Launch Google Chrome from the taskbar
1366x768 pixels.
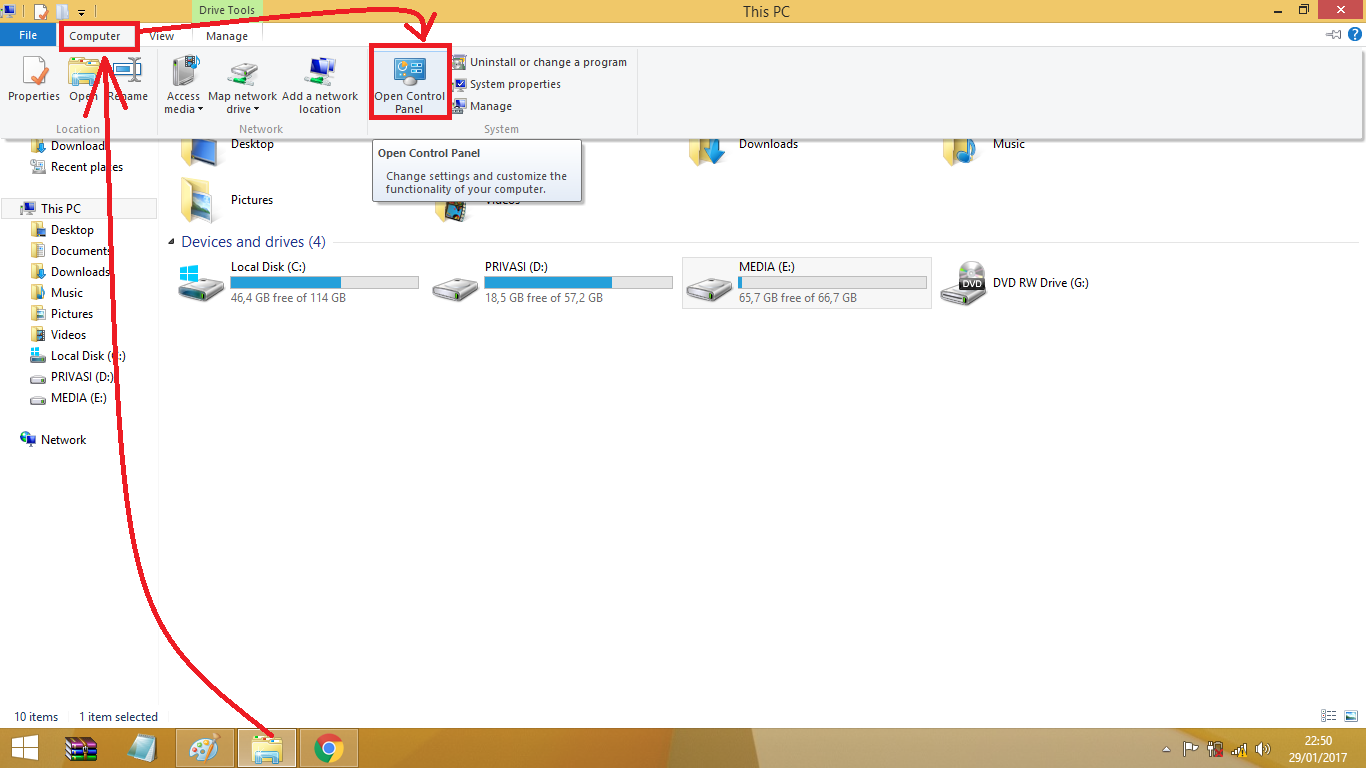click(x=328, y=747)
